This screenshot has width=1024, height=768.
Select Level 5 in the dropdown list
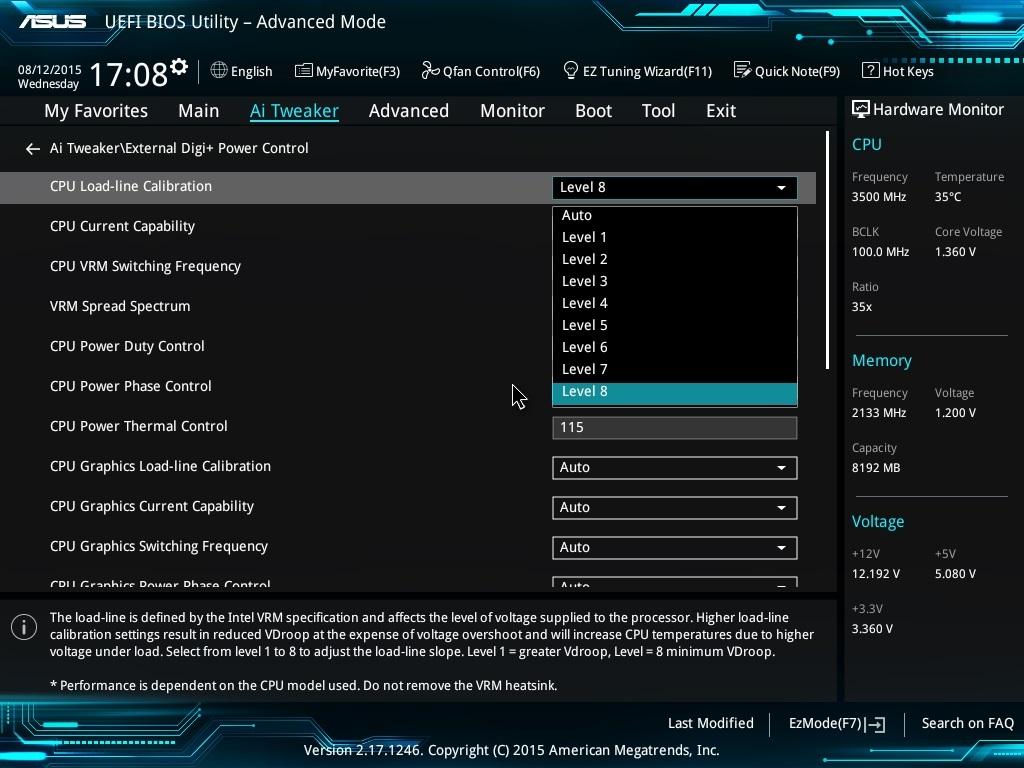pyautogui.click(x=585, y=325)
